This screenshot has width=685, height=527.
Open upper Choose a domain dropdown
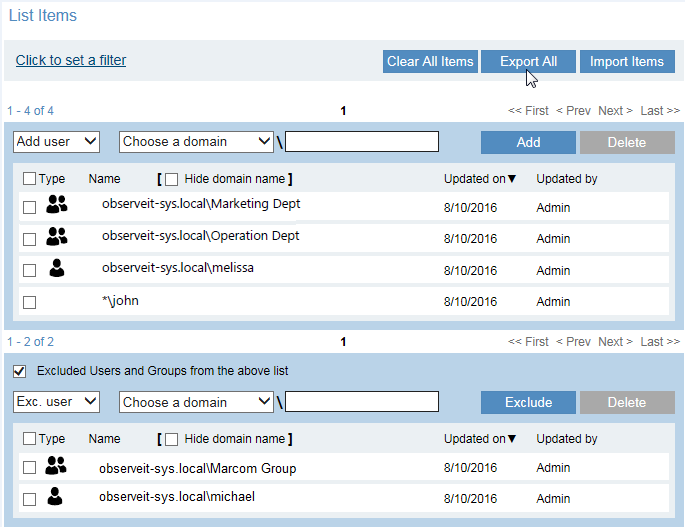pyautogui.click(x=196, y=142)
